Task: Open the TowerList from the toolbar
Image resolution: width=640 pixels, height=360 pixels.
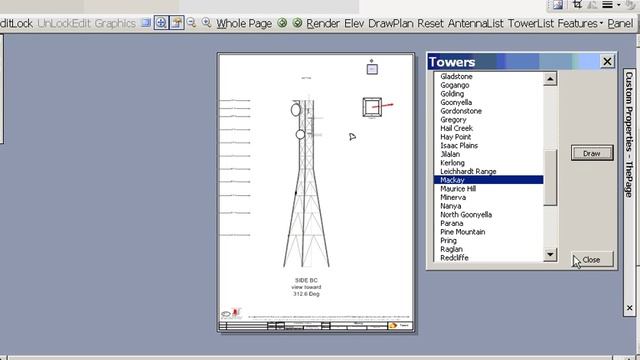Action: tap(531, 23)
